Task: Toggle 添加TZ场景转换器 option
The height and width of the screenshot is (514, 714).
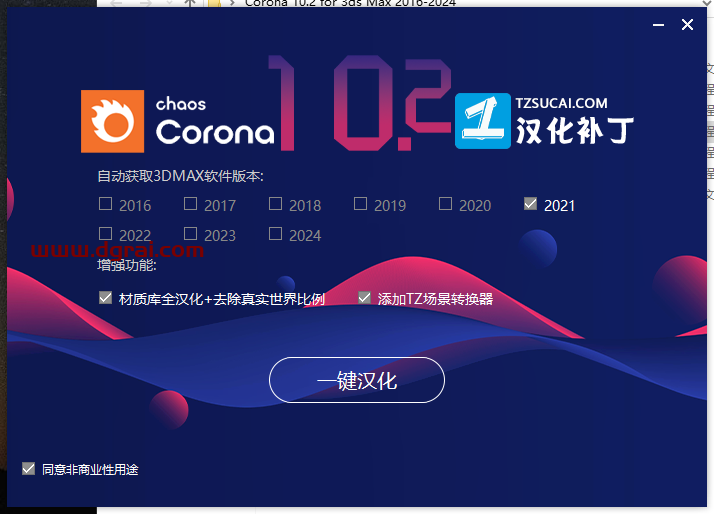Action: click(364, 298)
